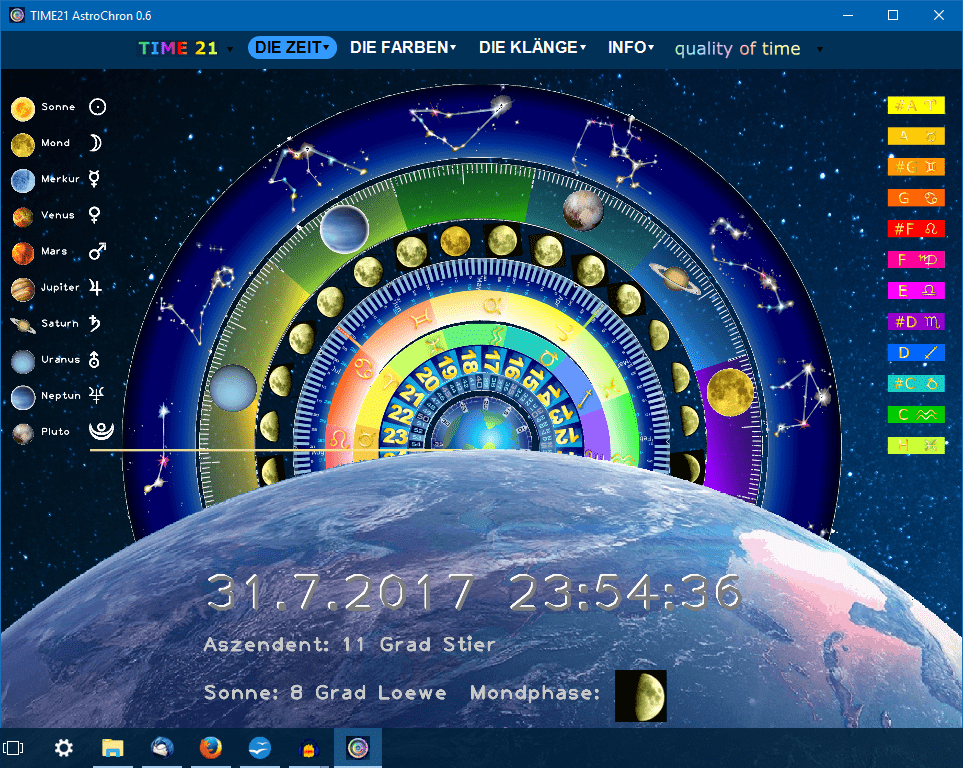
Task: Switch to Thunderbird on the taskbar
Action: point(162,748)
